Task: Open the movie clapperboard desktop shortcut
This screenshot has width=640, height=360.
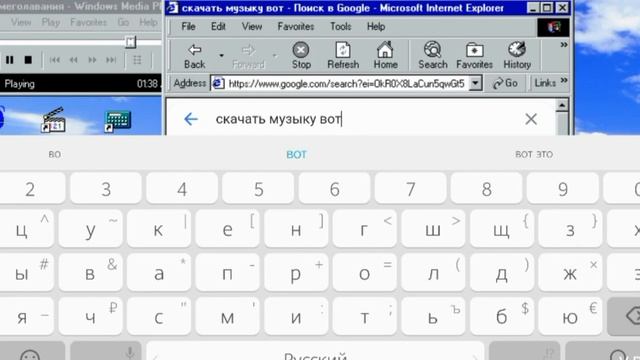Action: [53, 120]
